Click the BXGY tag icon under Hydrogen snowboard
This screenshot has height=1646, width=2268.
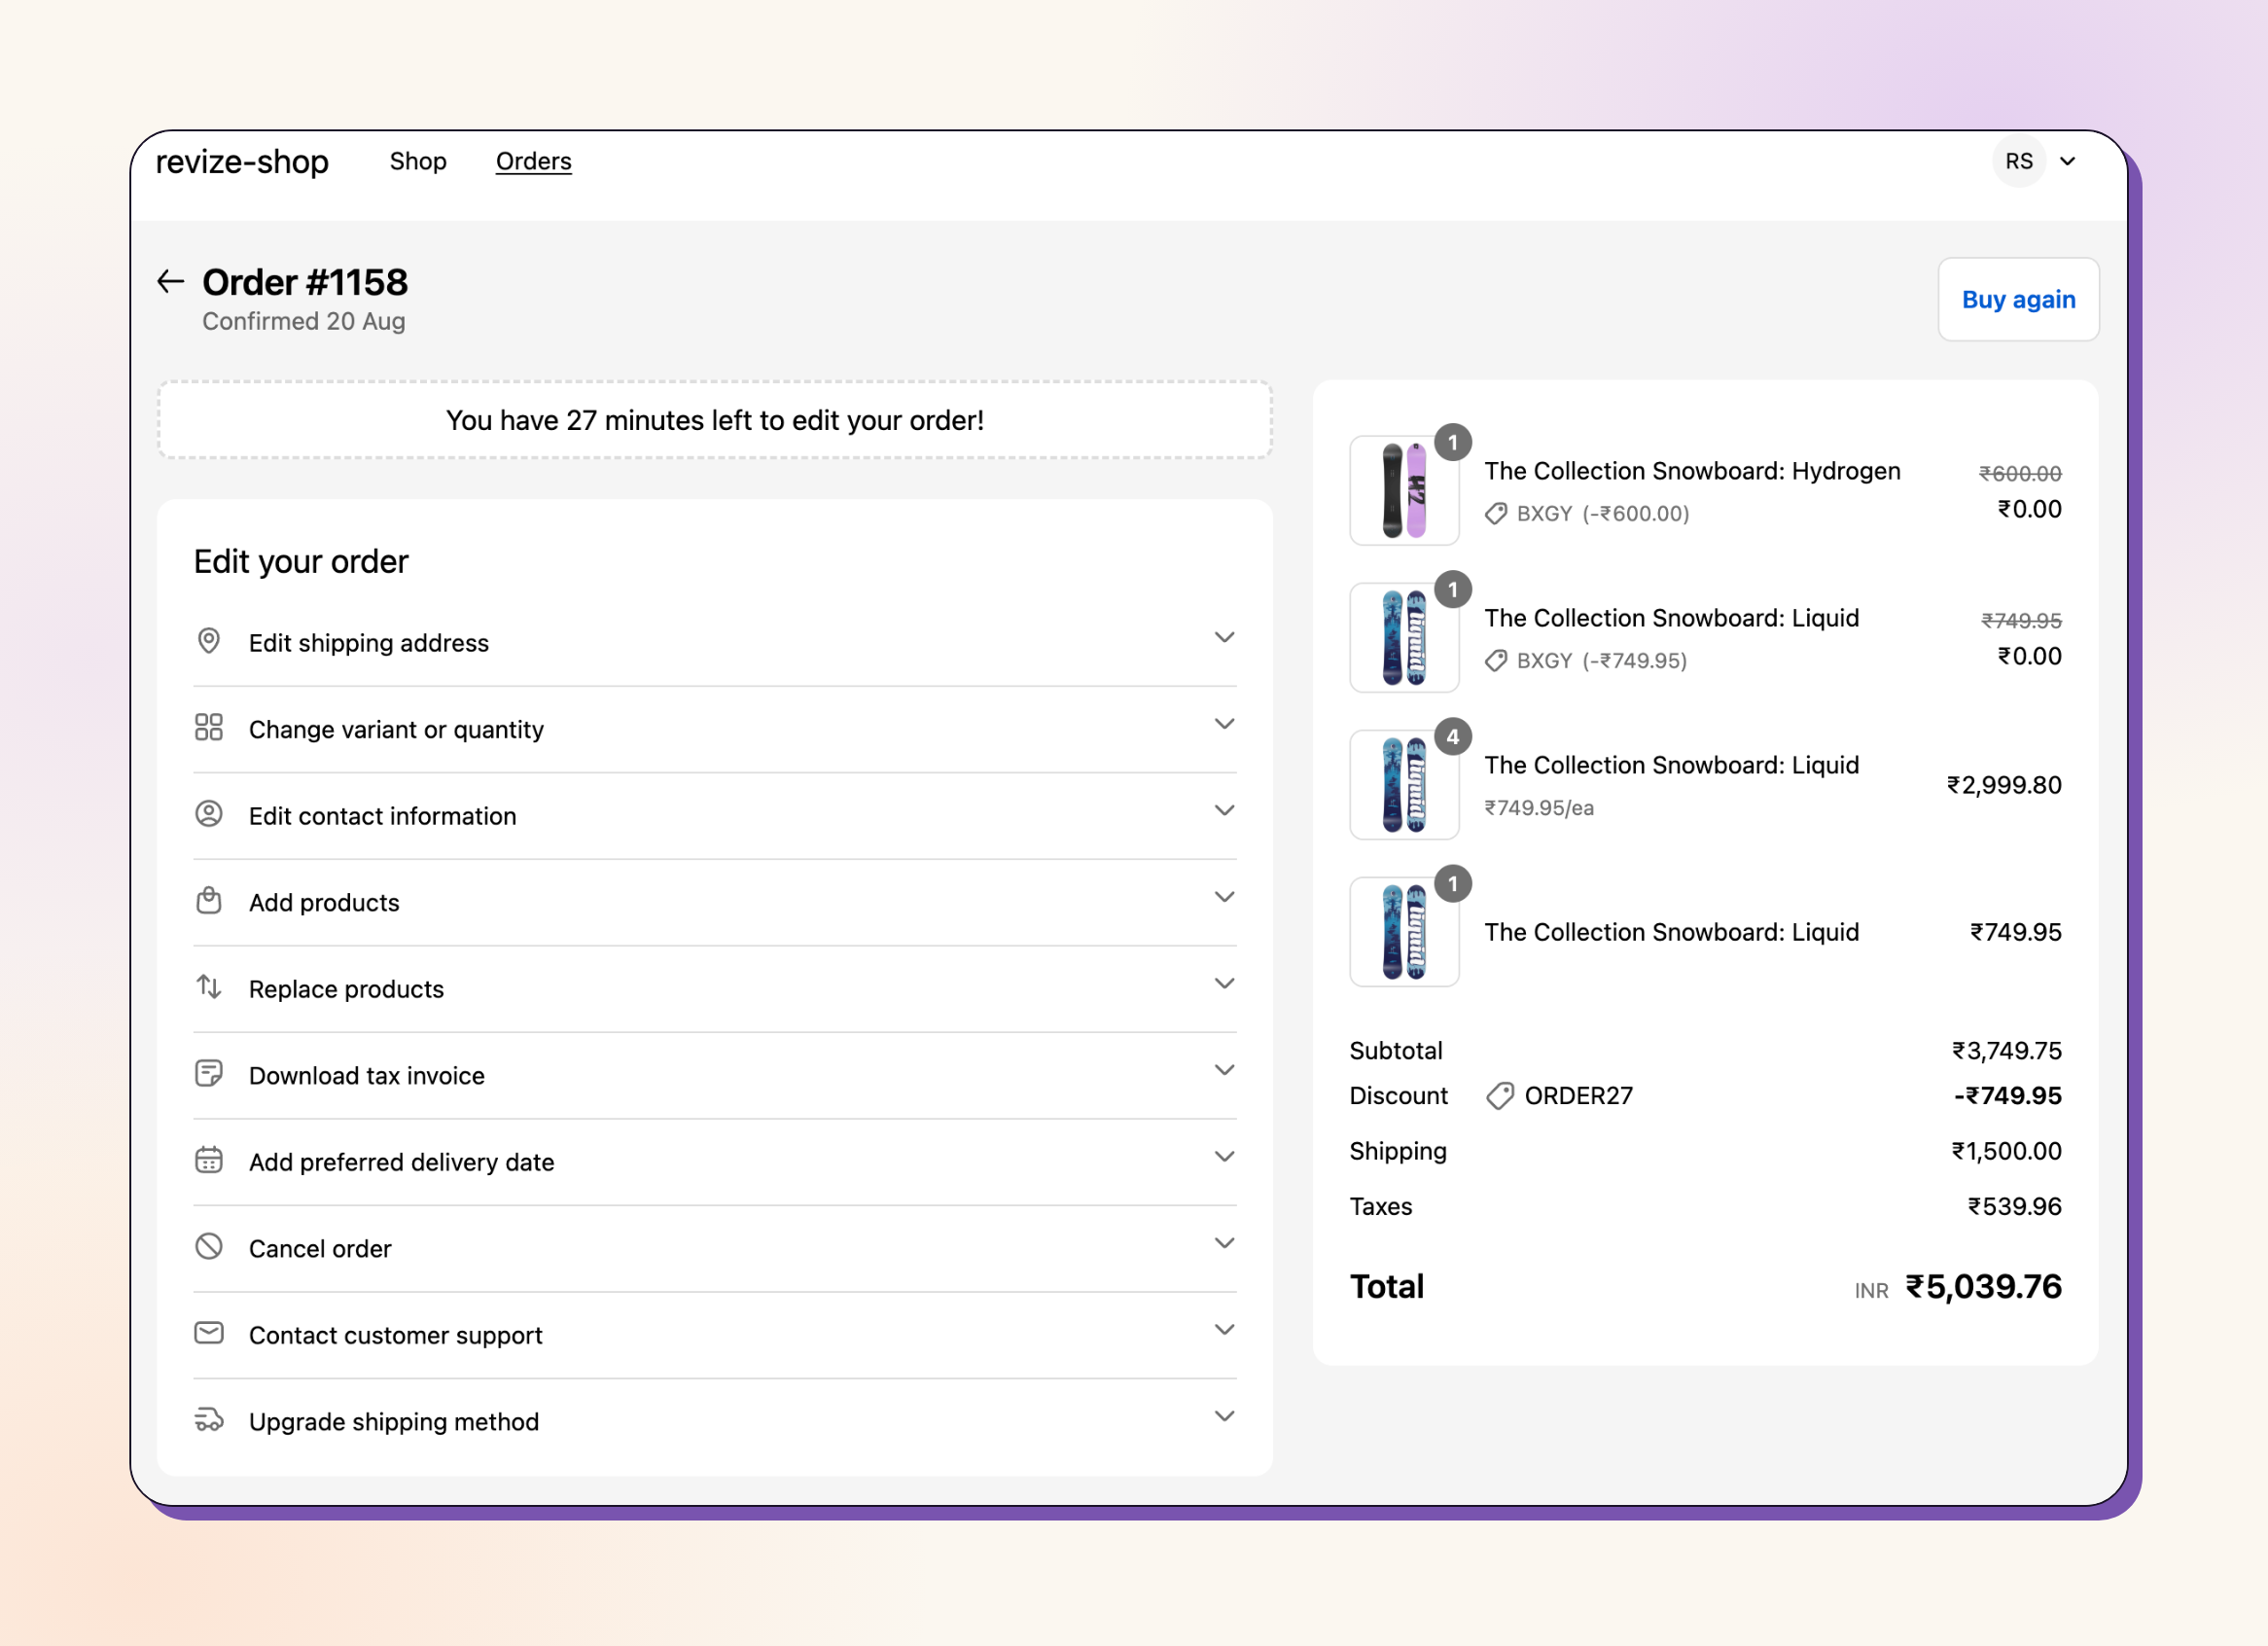pos(1496,514)
